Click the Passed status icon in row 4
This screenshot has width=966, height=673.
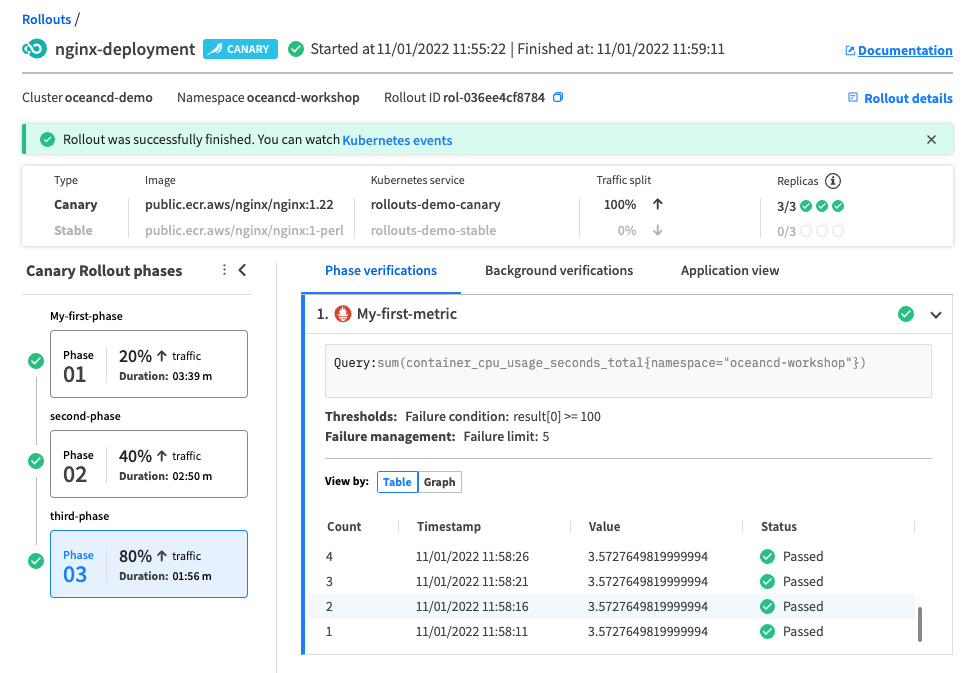[x=768, y=557]
